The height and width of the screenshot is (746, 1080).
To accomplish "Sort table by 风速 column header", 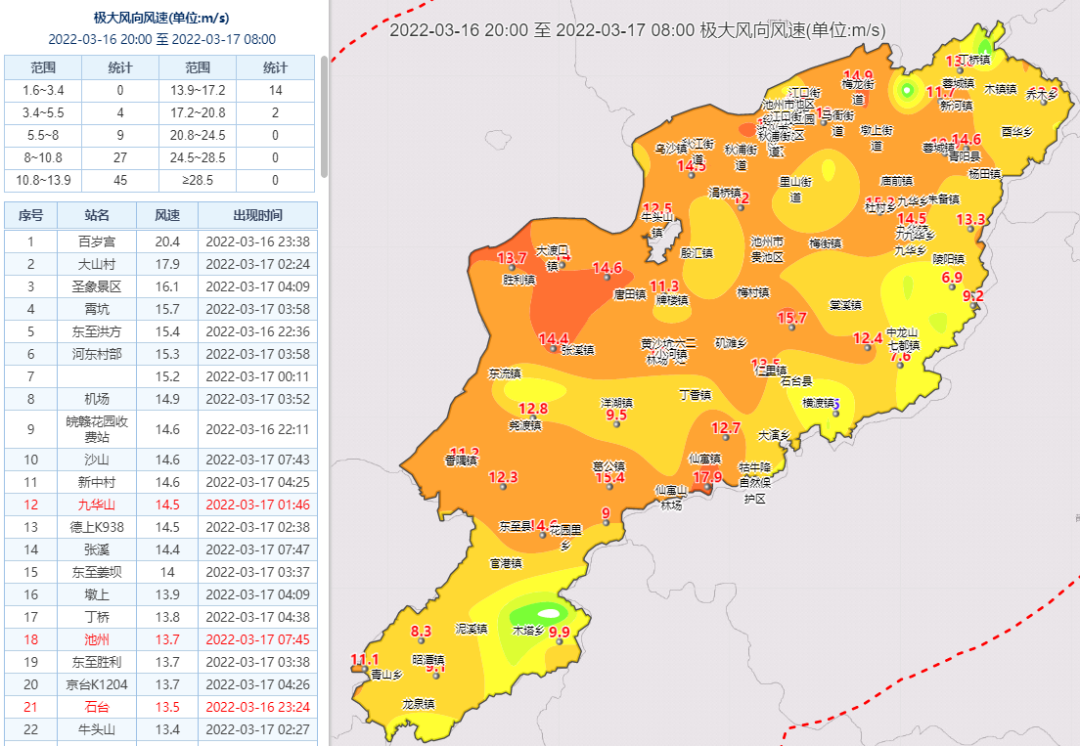I will coord(167,215).
